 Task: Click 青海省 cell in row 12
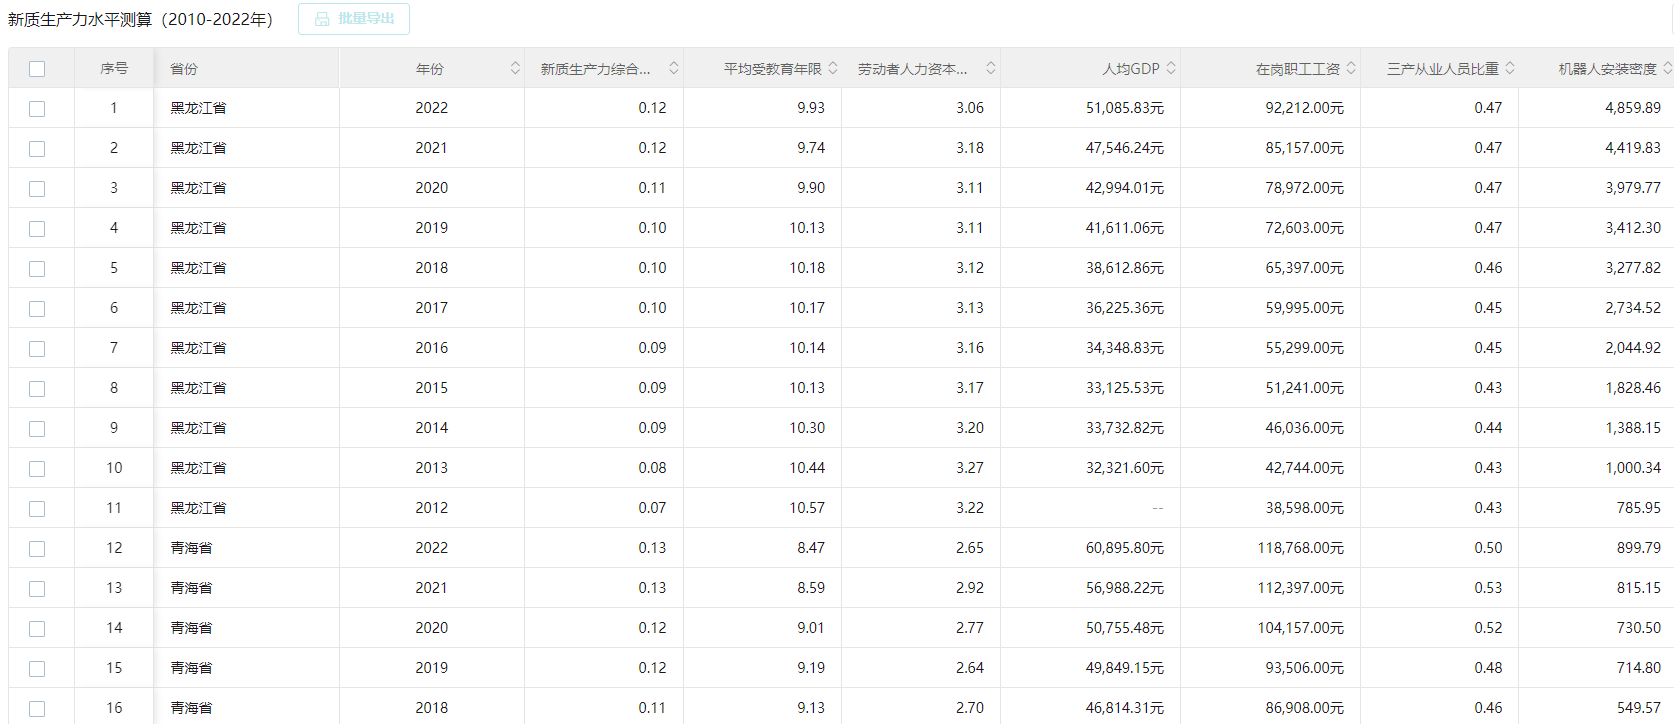point(191,548)
